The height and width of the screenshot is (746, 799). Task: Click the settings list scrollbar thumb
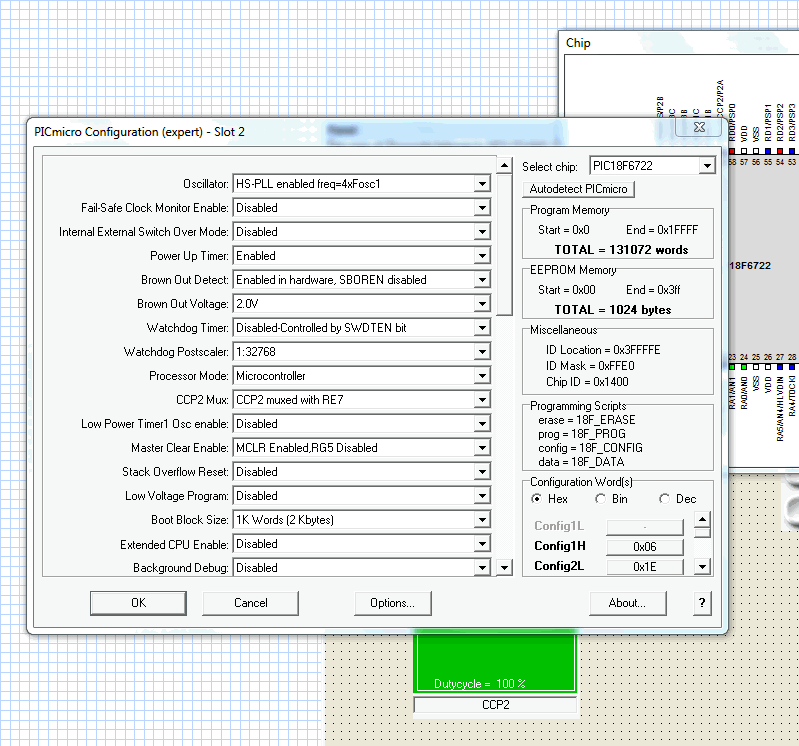point(504,245)
